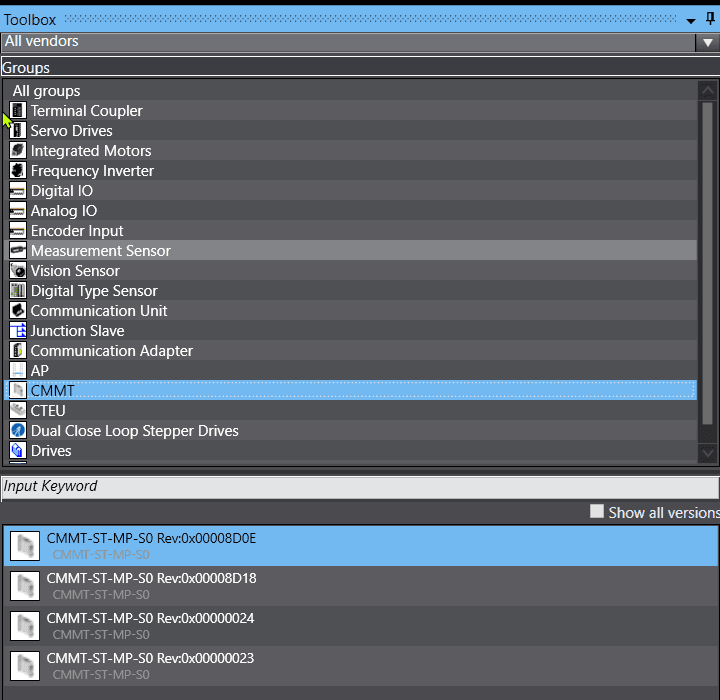This screenshot has height=700, width=720.
Task: Click the Integrated Motors group icon
Action: (18, 151)
